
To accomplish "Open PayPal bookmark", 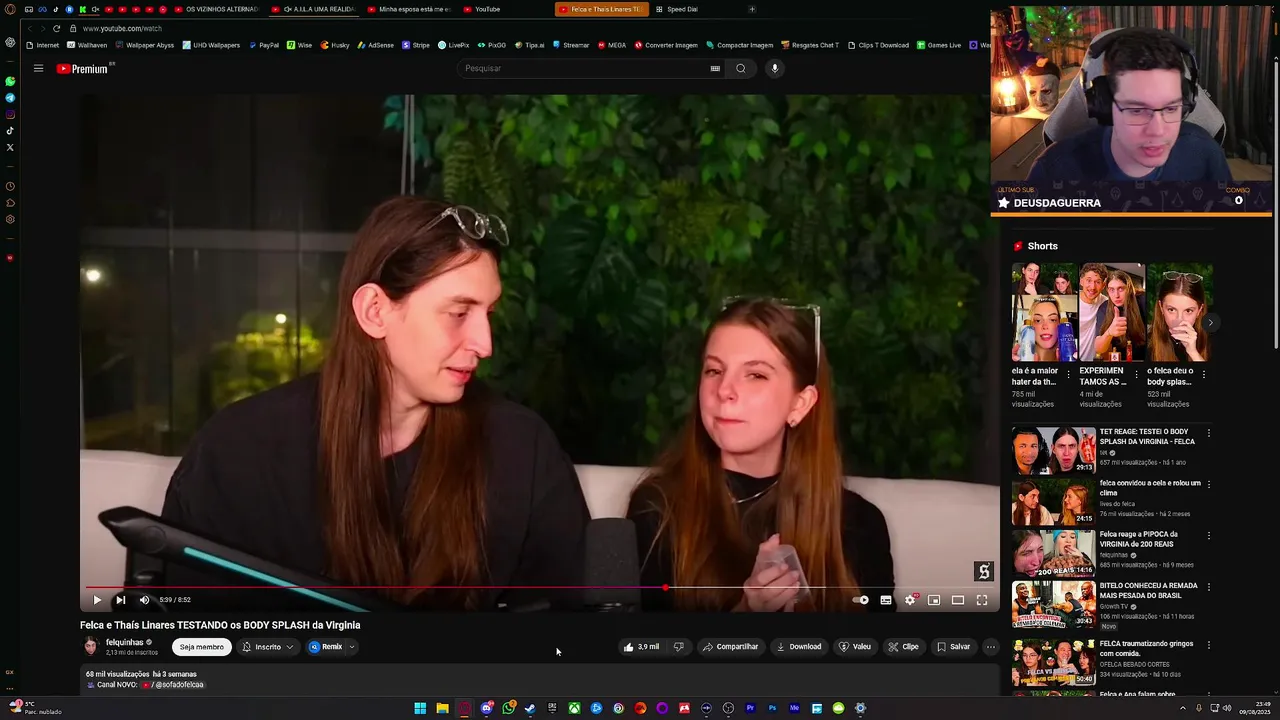I will pyautogui.click(x=264, y=45).
